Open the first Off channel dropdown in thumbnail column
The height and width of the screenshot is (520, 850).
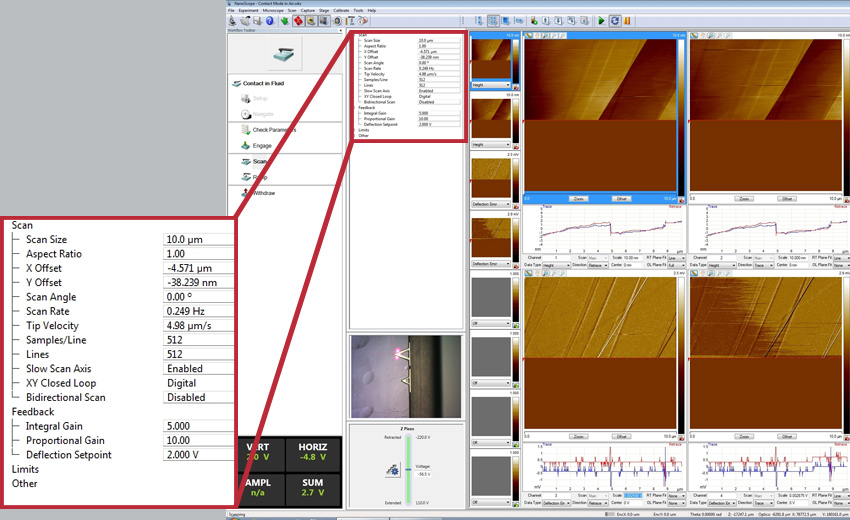click(x=491, y=323)
